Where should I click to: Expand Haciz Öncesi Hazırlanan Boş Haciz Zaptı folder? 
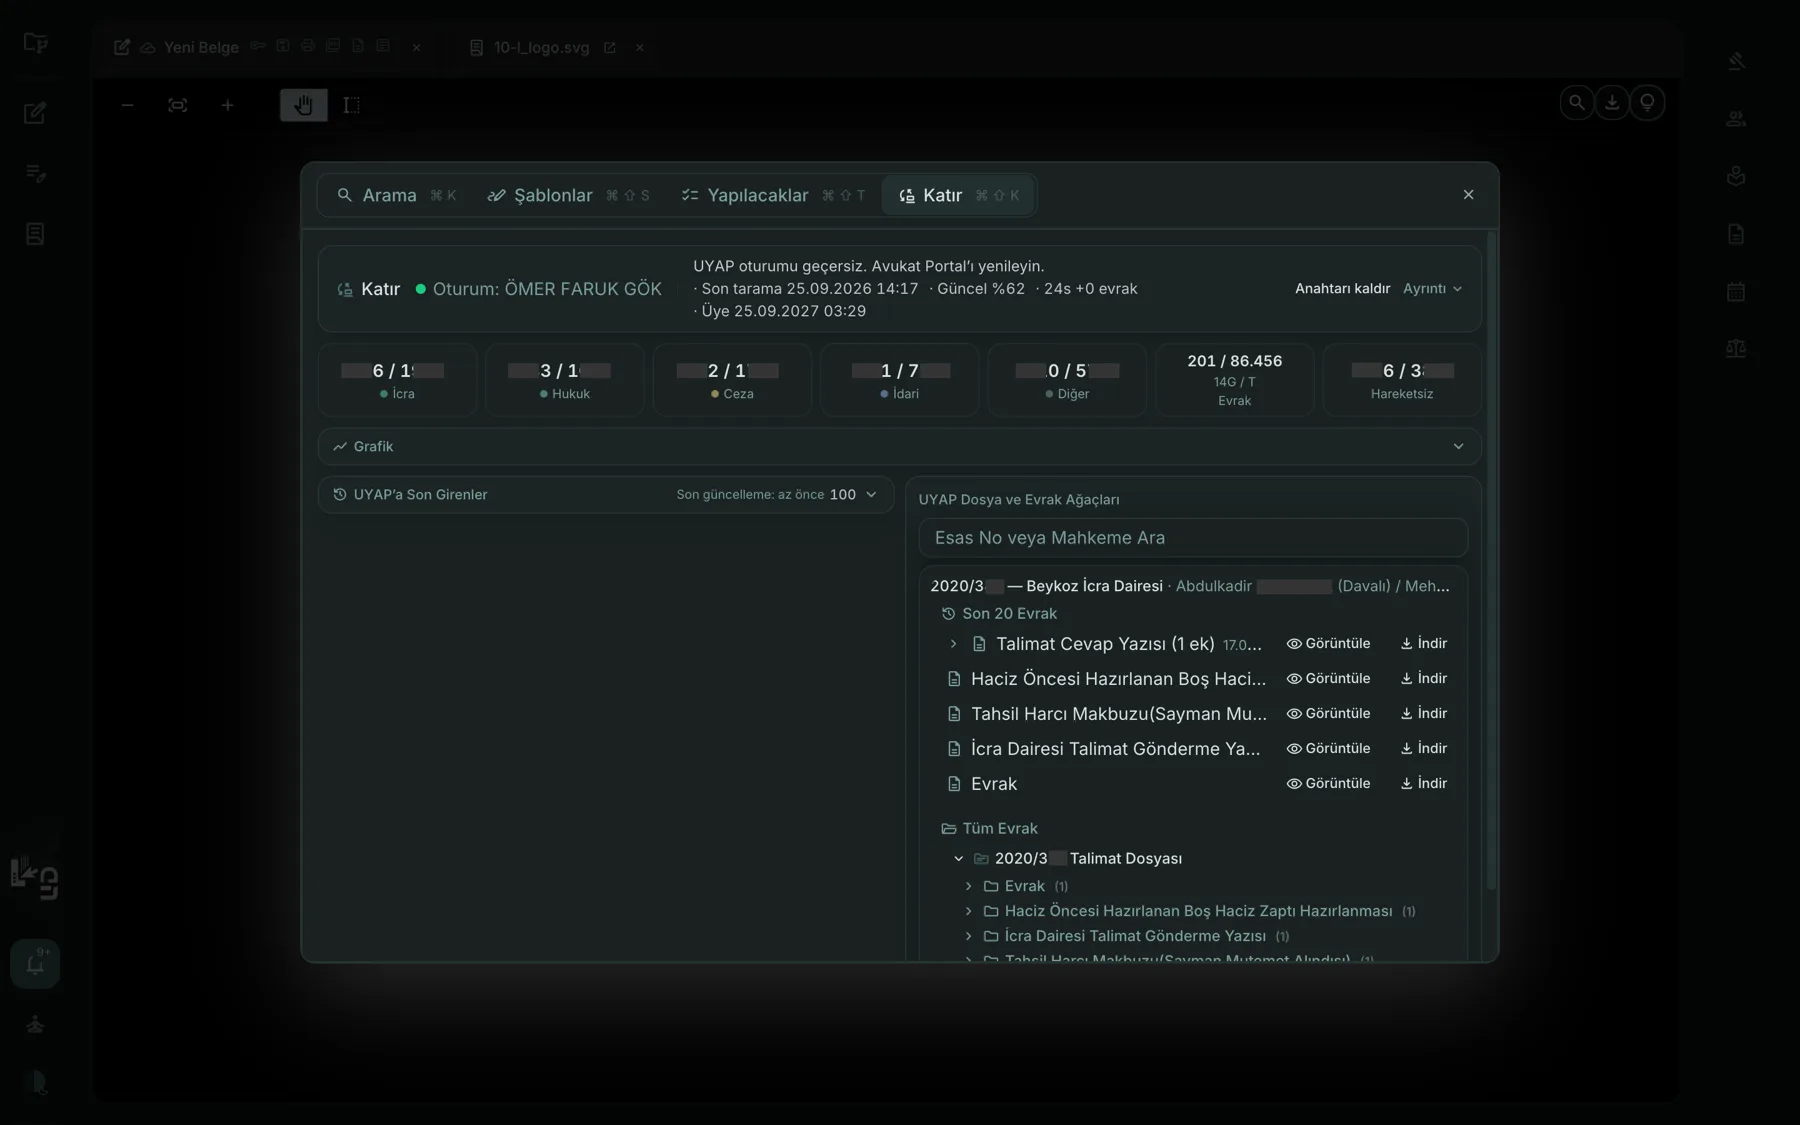(x=968, y=911)
